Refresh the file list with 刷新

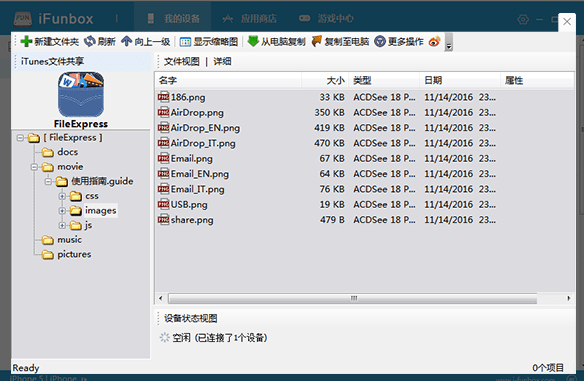coord(99,41)
